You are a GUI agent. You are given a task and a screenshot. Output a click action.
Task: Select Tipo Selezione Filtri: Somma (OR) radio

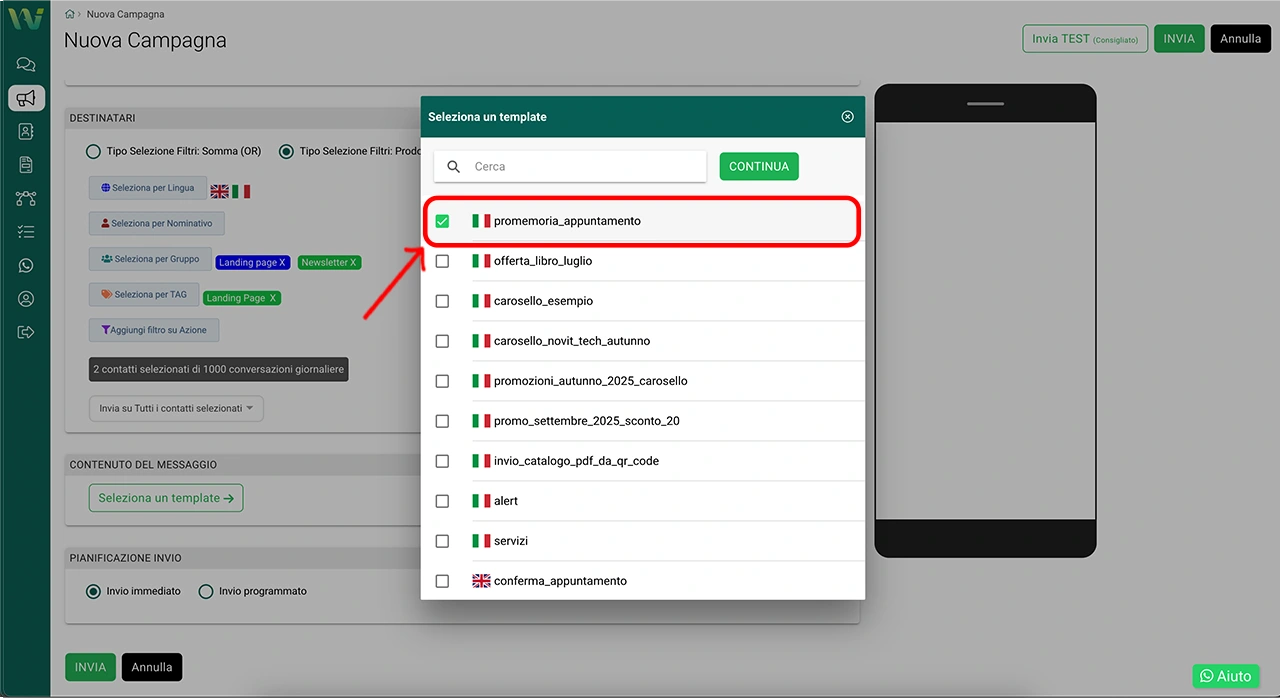click(93, 152)
